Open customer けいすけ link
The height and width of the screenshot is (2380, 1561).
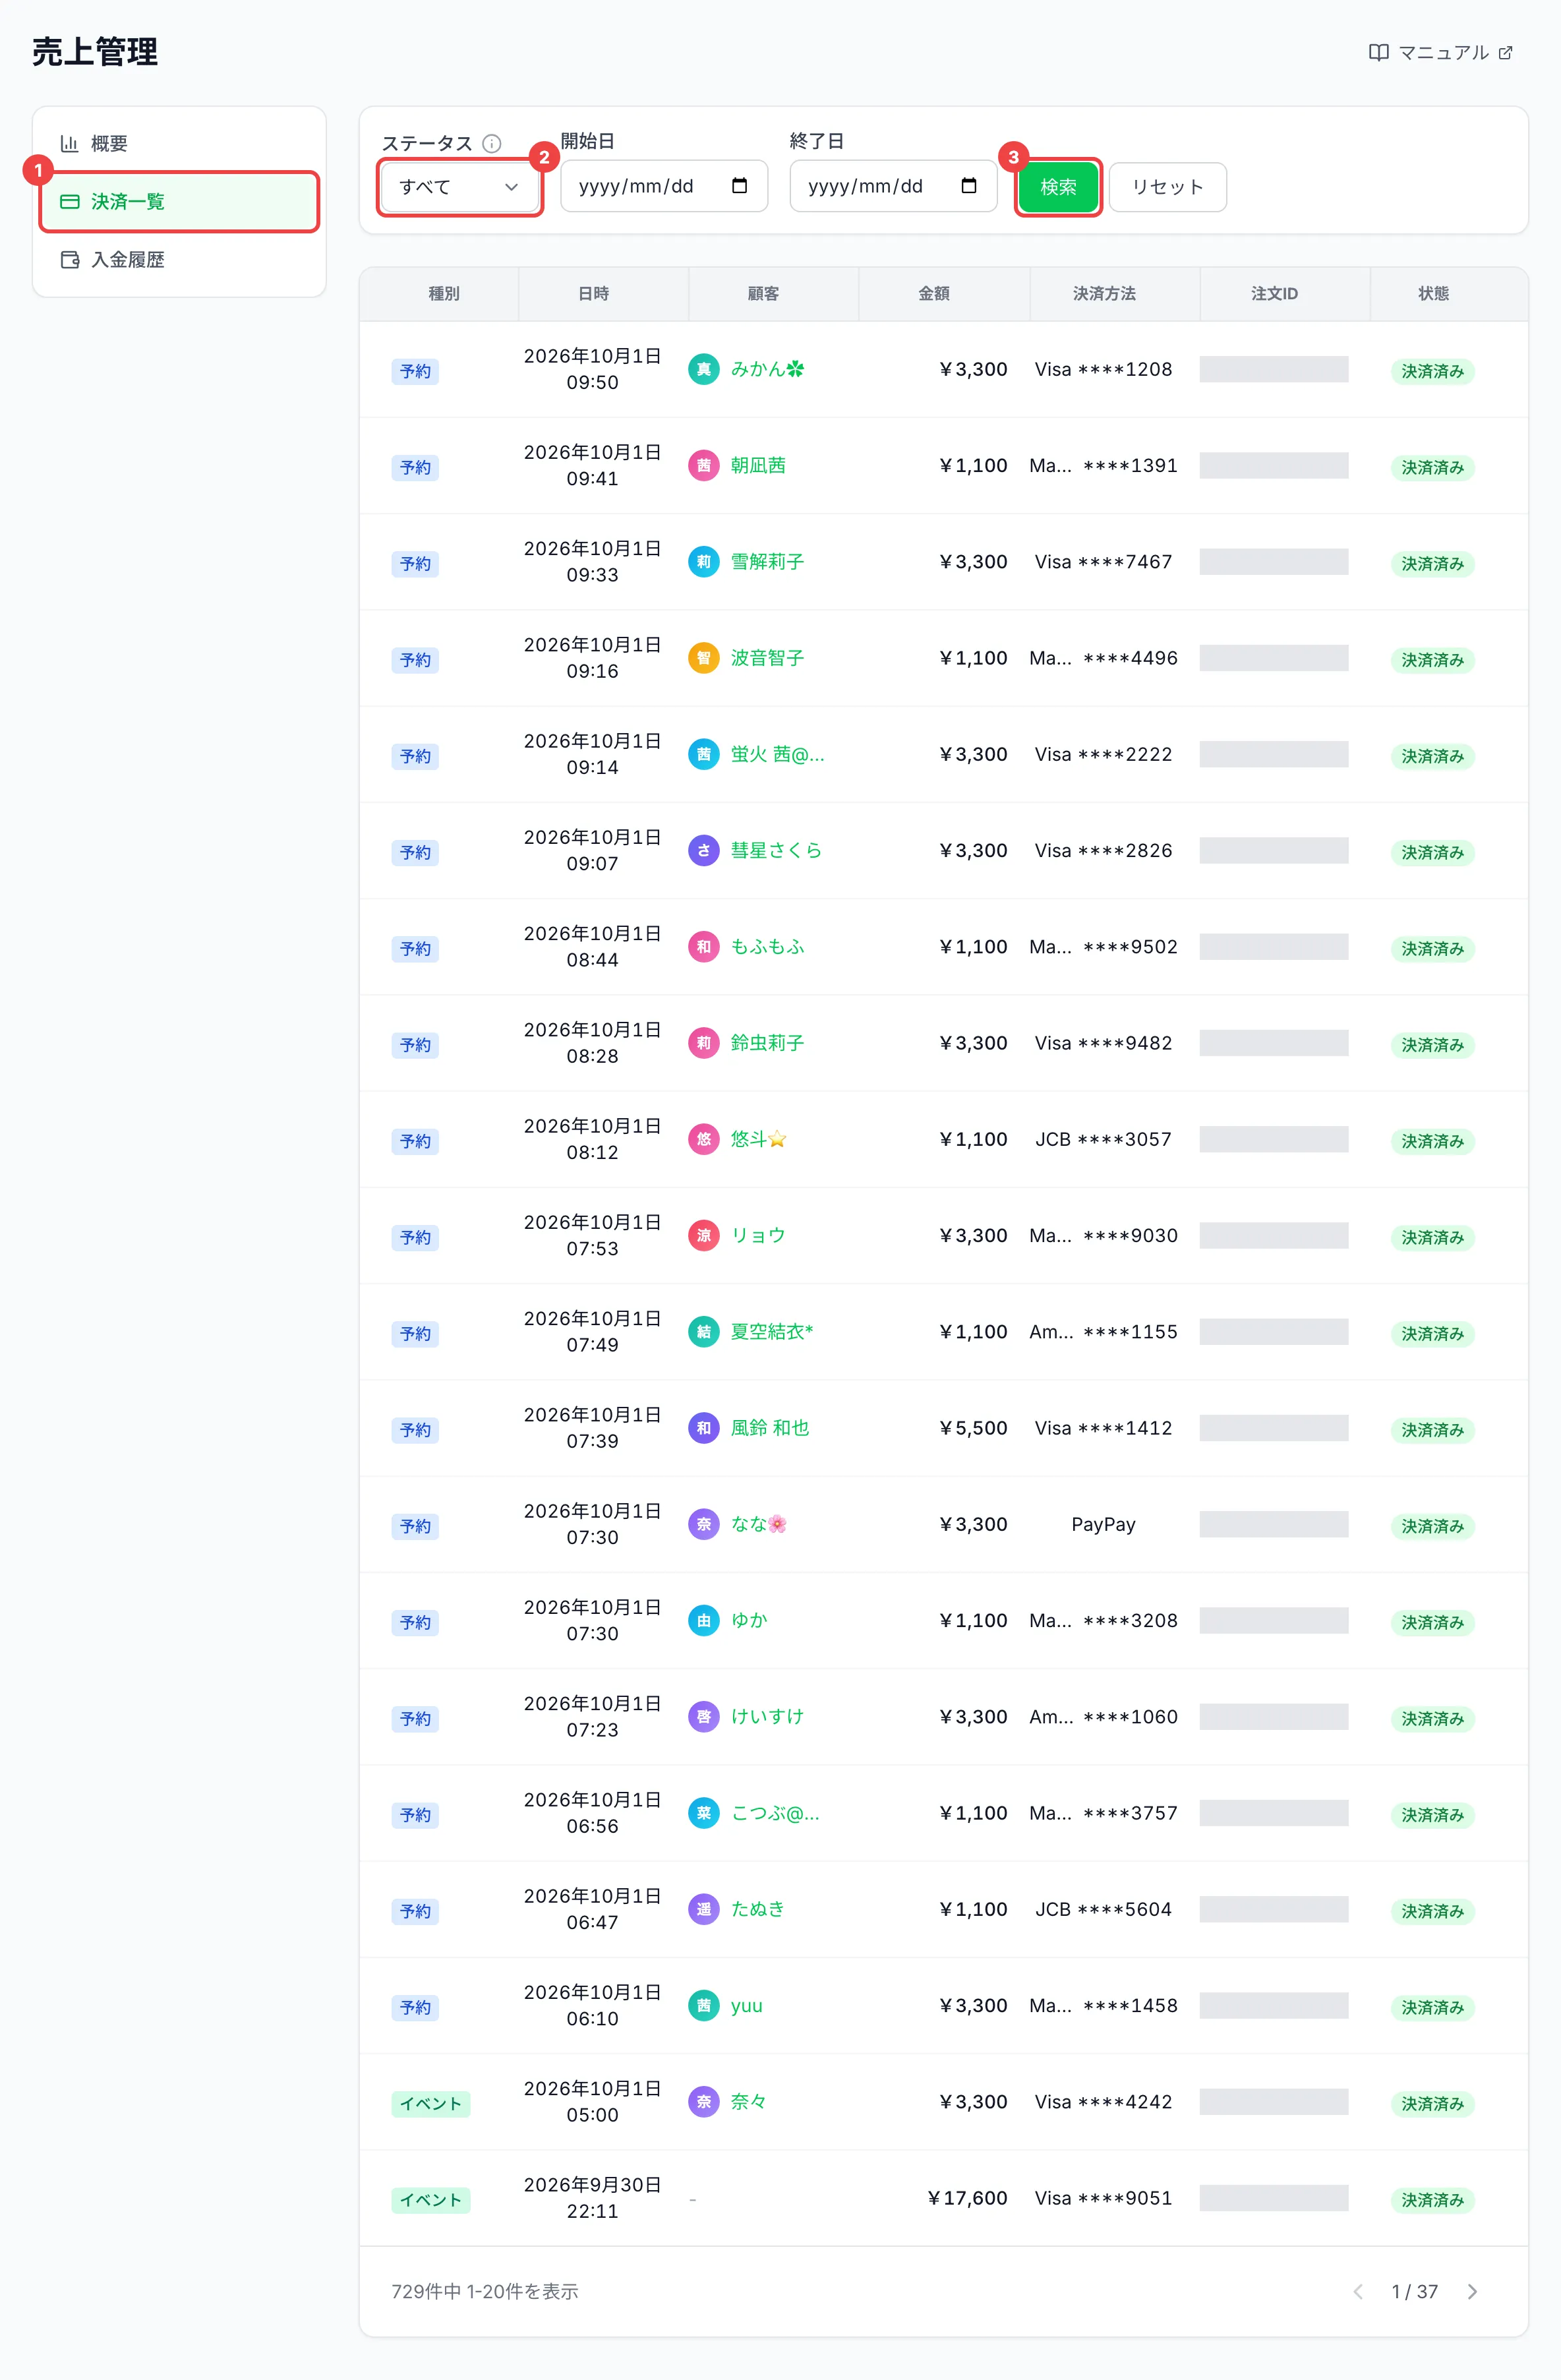coord(767,1717)
